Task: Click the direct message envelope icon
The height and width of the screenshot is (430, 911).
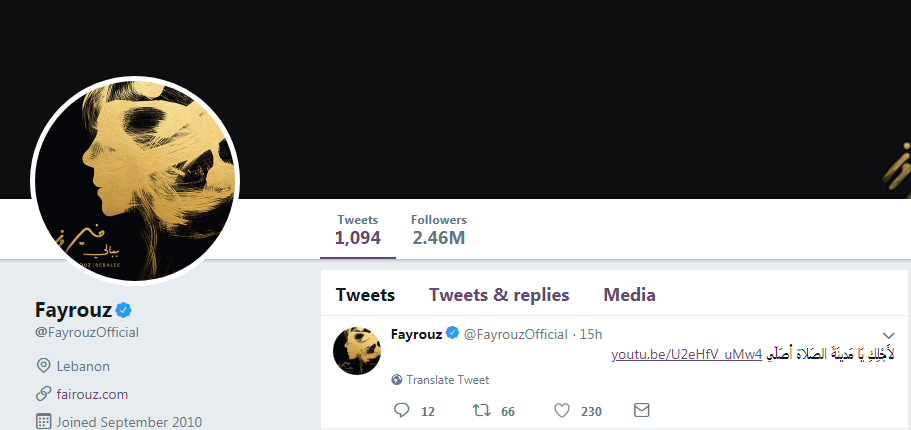Action: [642, 410]
